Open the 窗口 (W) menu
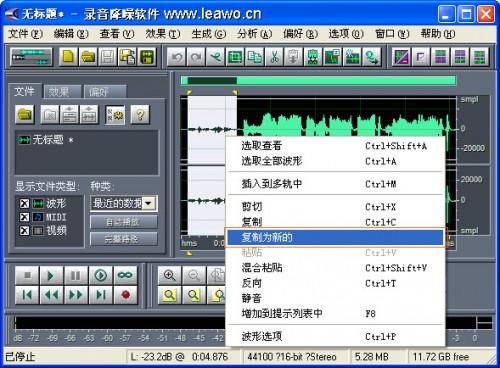 click(x=392, y=34)
